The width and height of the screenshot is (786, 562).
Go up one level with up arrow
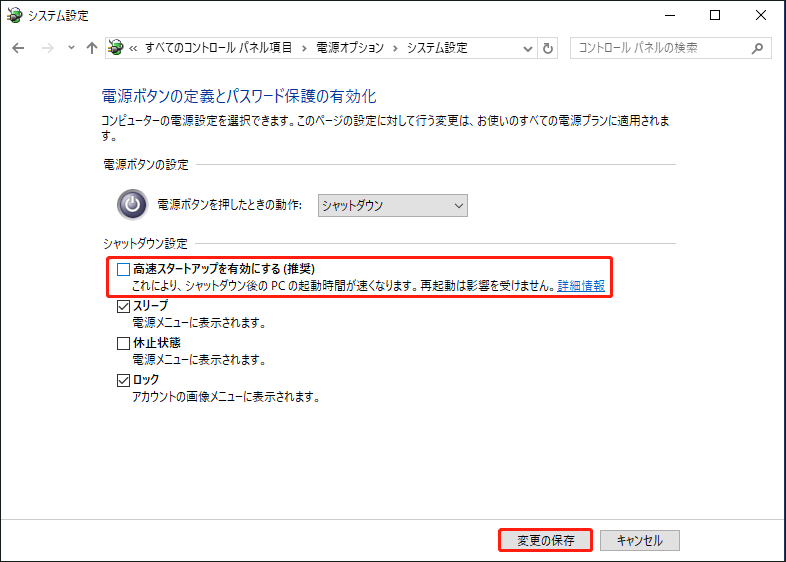pyautogui.click(x=91, y=48)
